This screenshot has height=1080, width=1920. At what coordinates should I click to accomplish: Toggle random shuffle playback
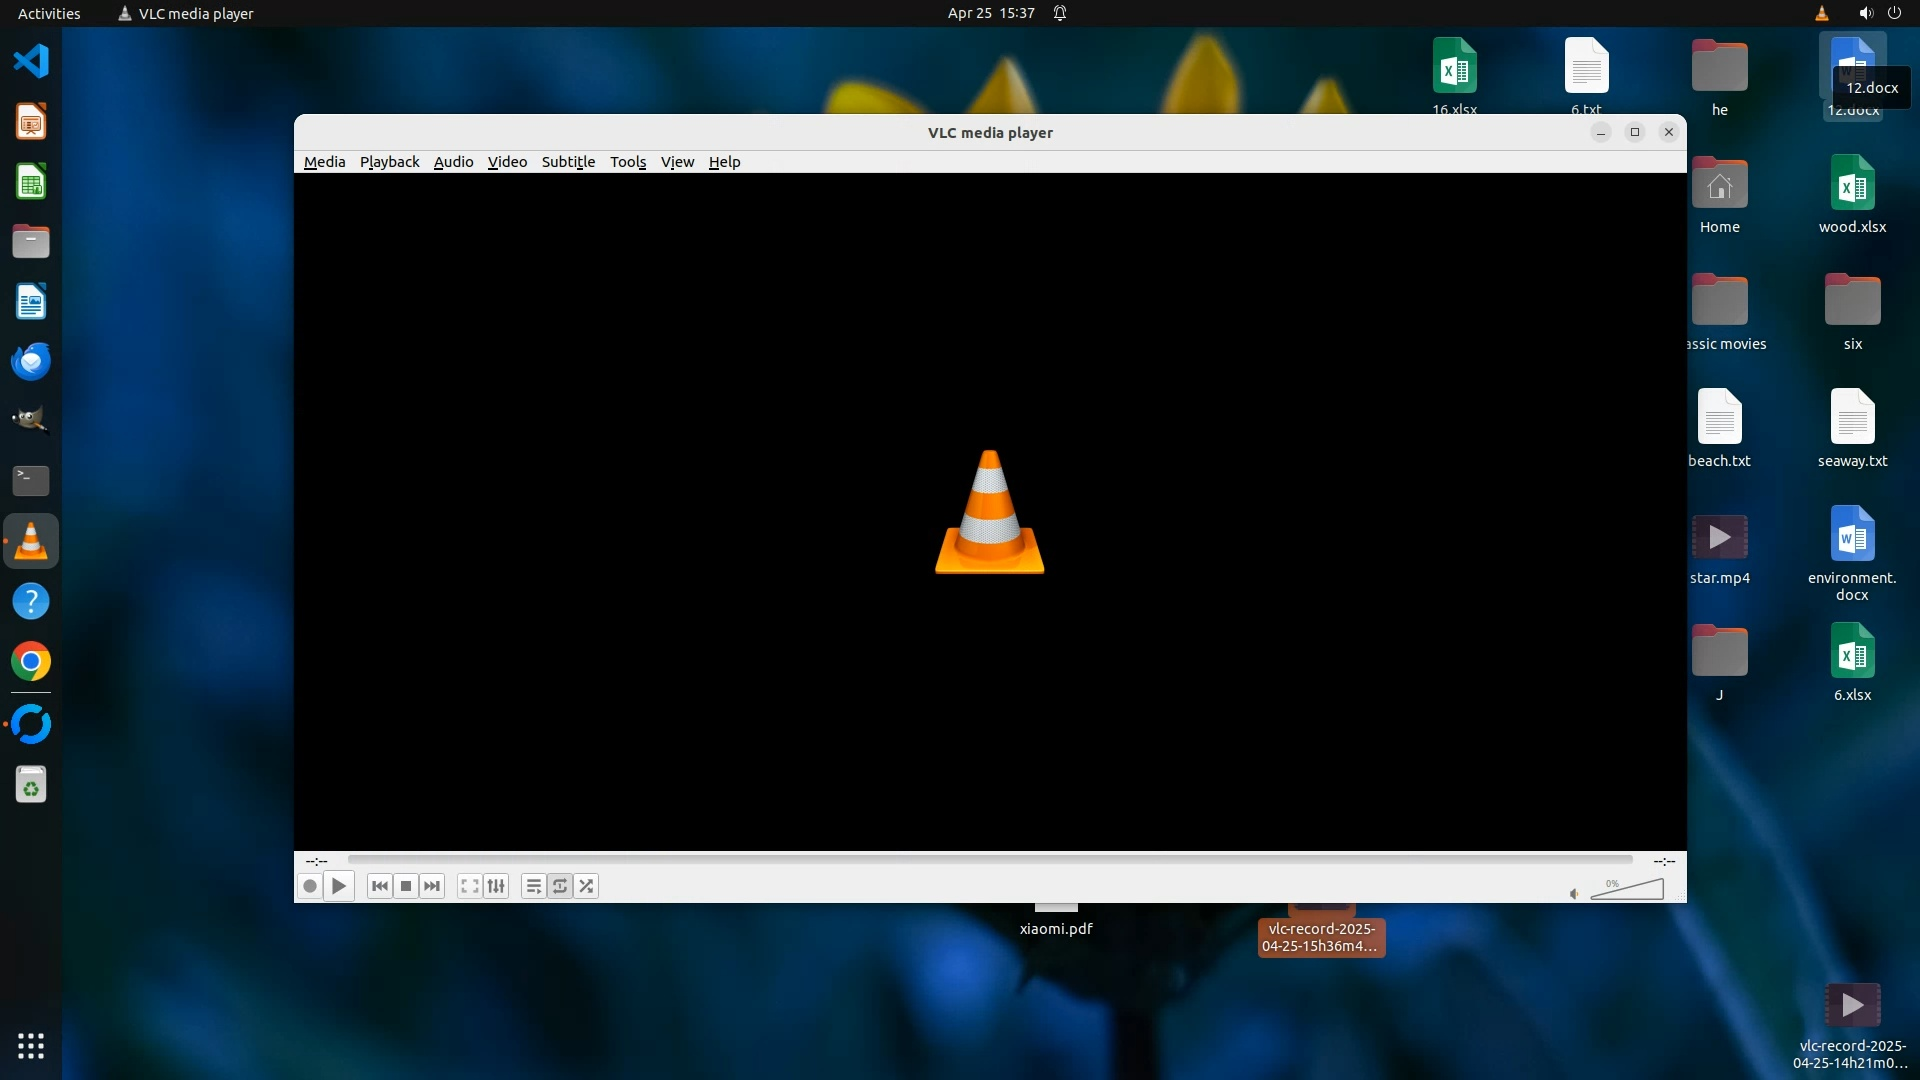(x=587, y=886)
